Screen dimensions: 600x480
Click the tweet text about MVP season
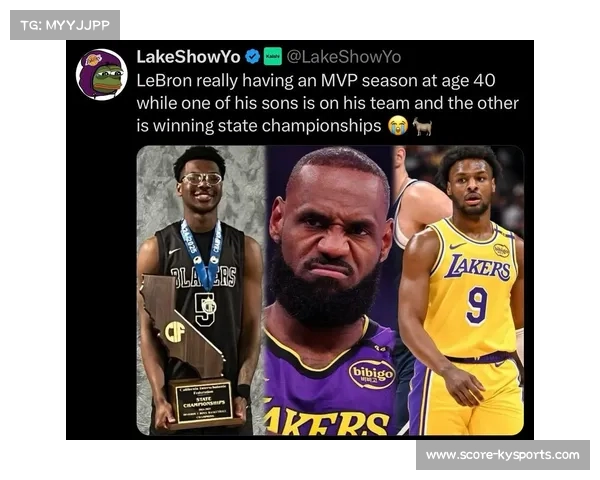328,103
